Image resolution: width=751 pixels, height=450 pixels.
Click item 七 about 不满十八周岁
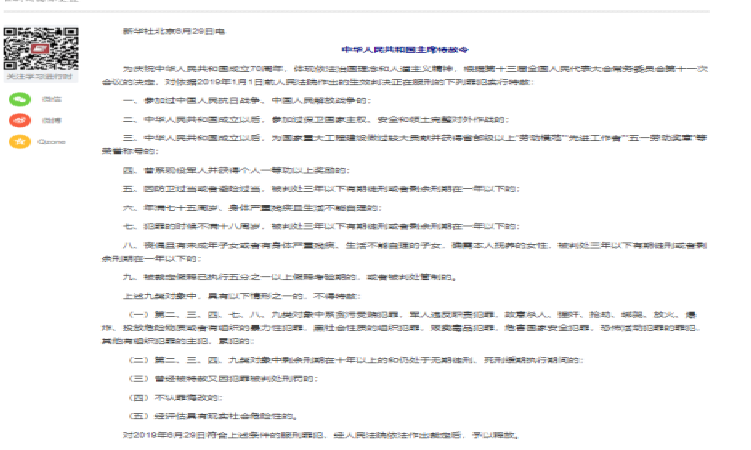tap(321, 226)
